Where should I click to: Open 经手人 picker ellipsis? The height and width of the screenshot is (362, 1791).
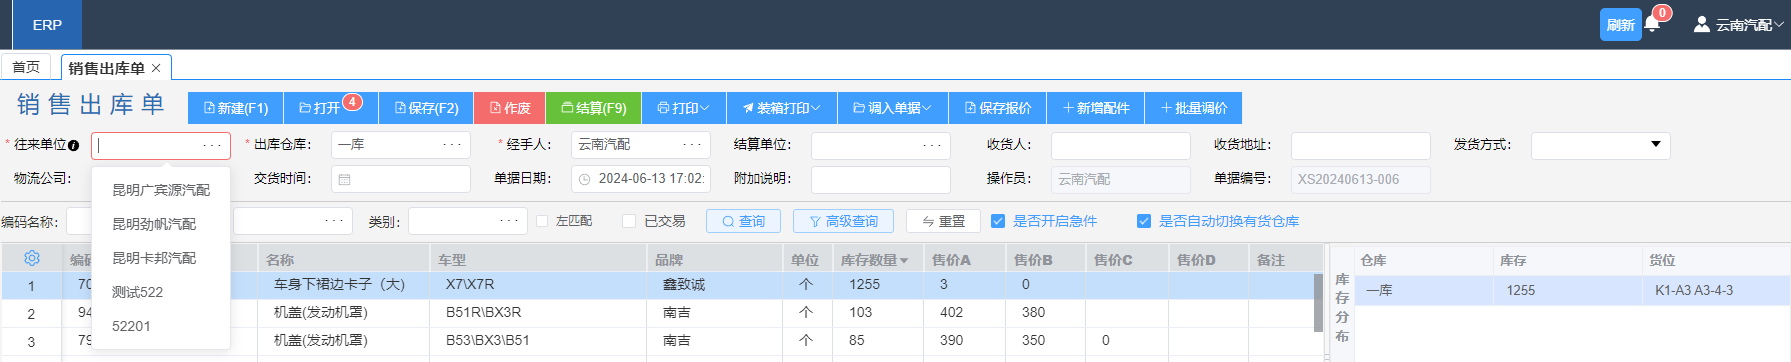[692, 145]
